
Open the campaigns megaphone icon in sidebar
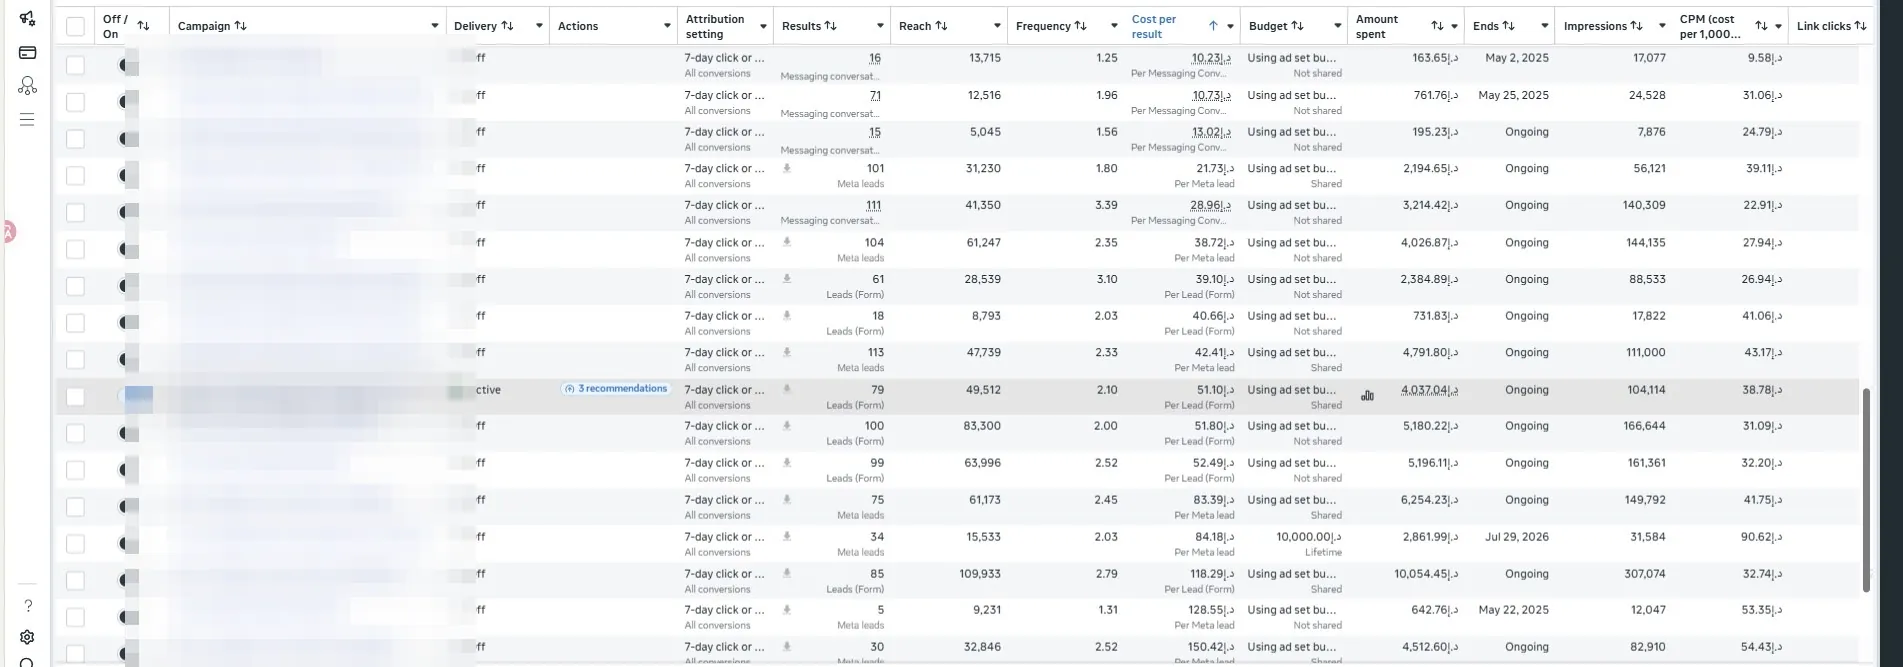(27, 18)
